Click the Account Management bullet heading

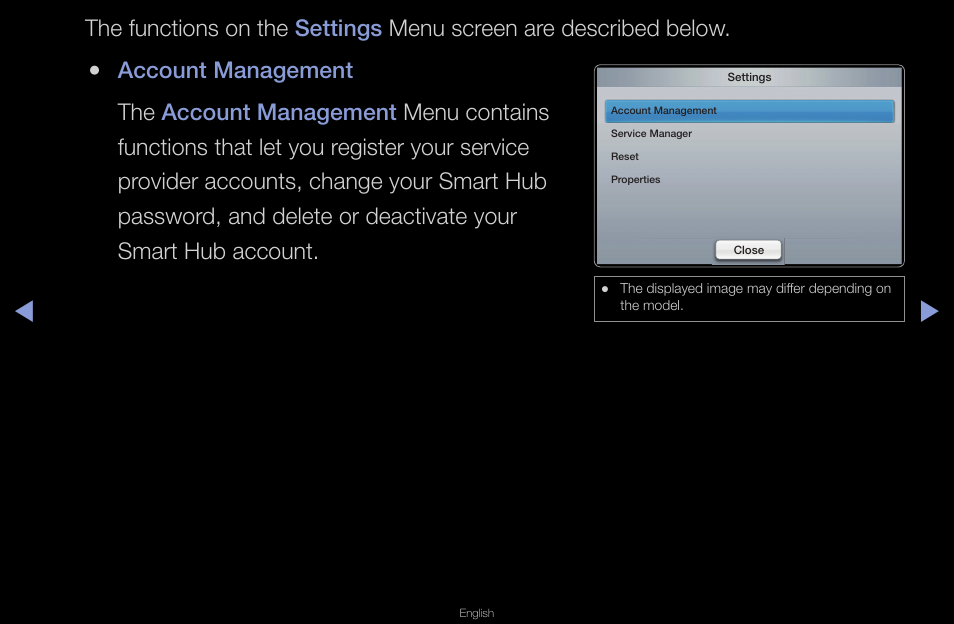tap(235, 71)
